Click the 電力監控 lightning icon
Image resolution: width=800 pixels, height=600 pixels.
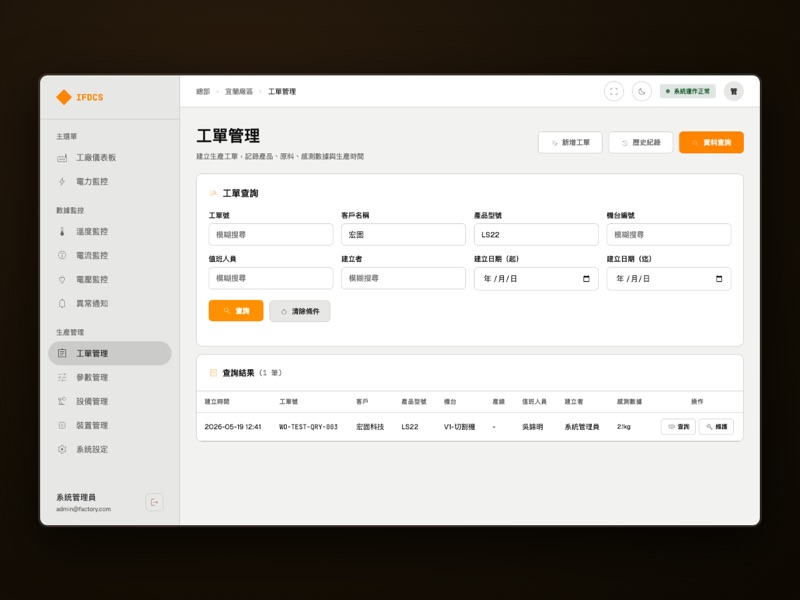click(62, 182)
